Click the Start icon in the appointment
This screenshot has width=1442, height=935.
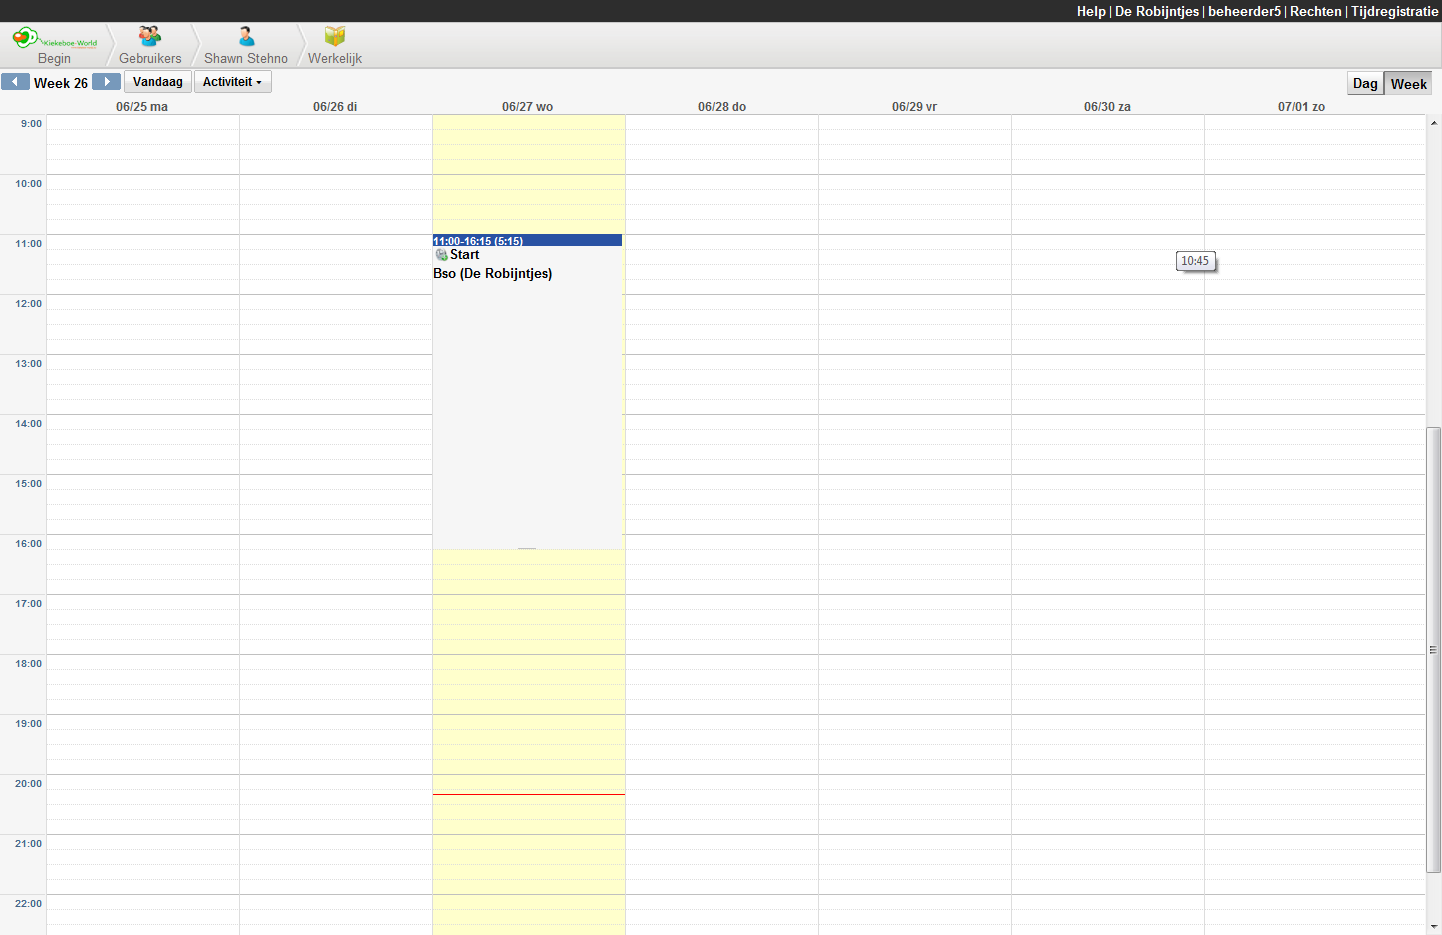coord(441,255)
